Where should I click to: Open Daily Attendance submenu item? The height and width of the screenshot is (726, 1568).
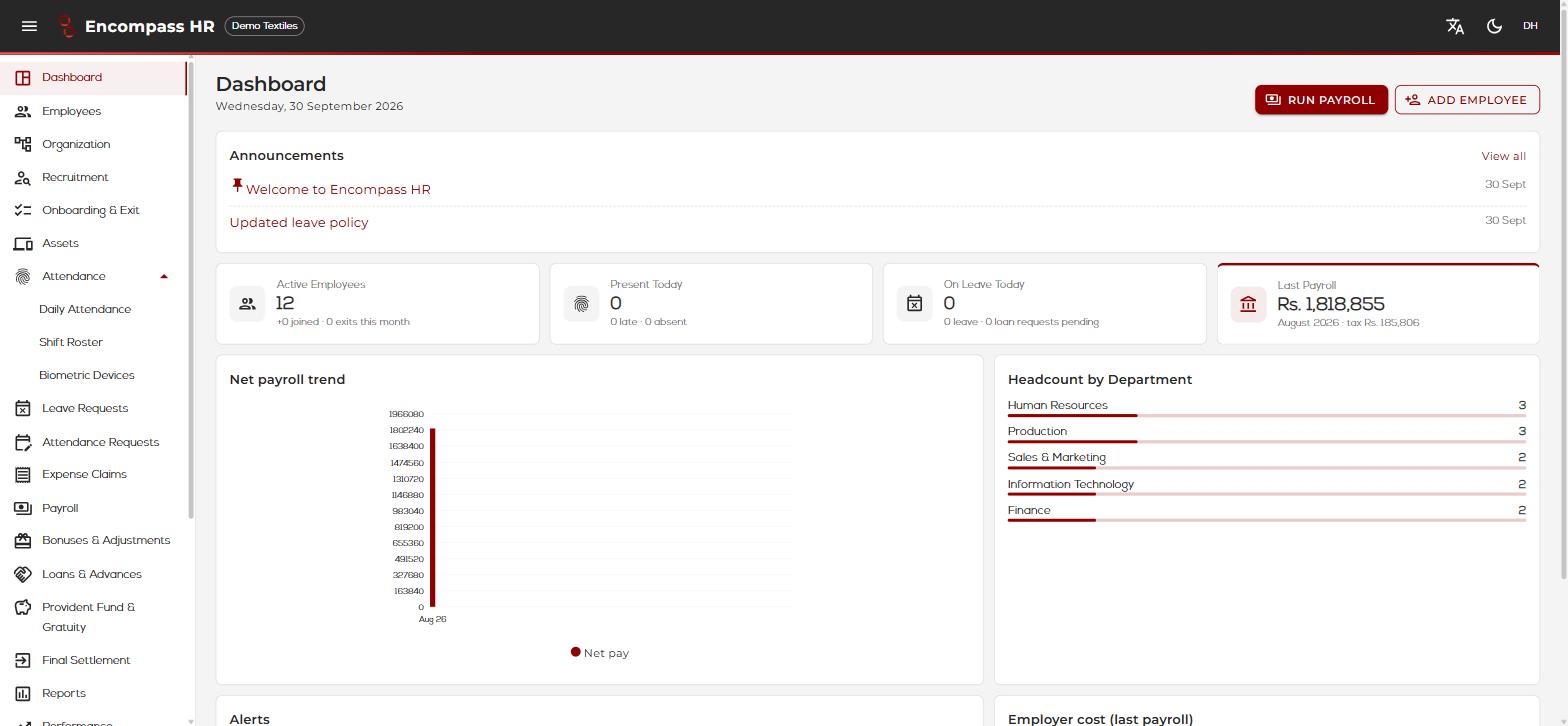85,310
